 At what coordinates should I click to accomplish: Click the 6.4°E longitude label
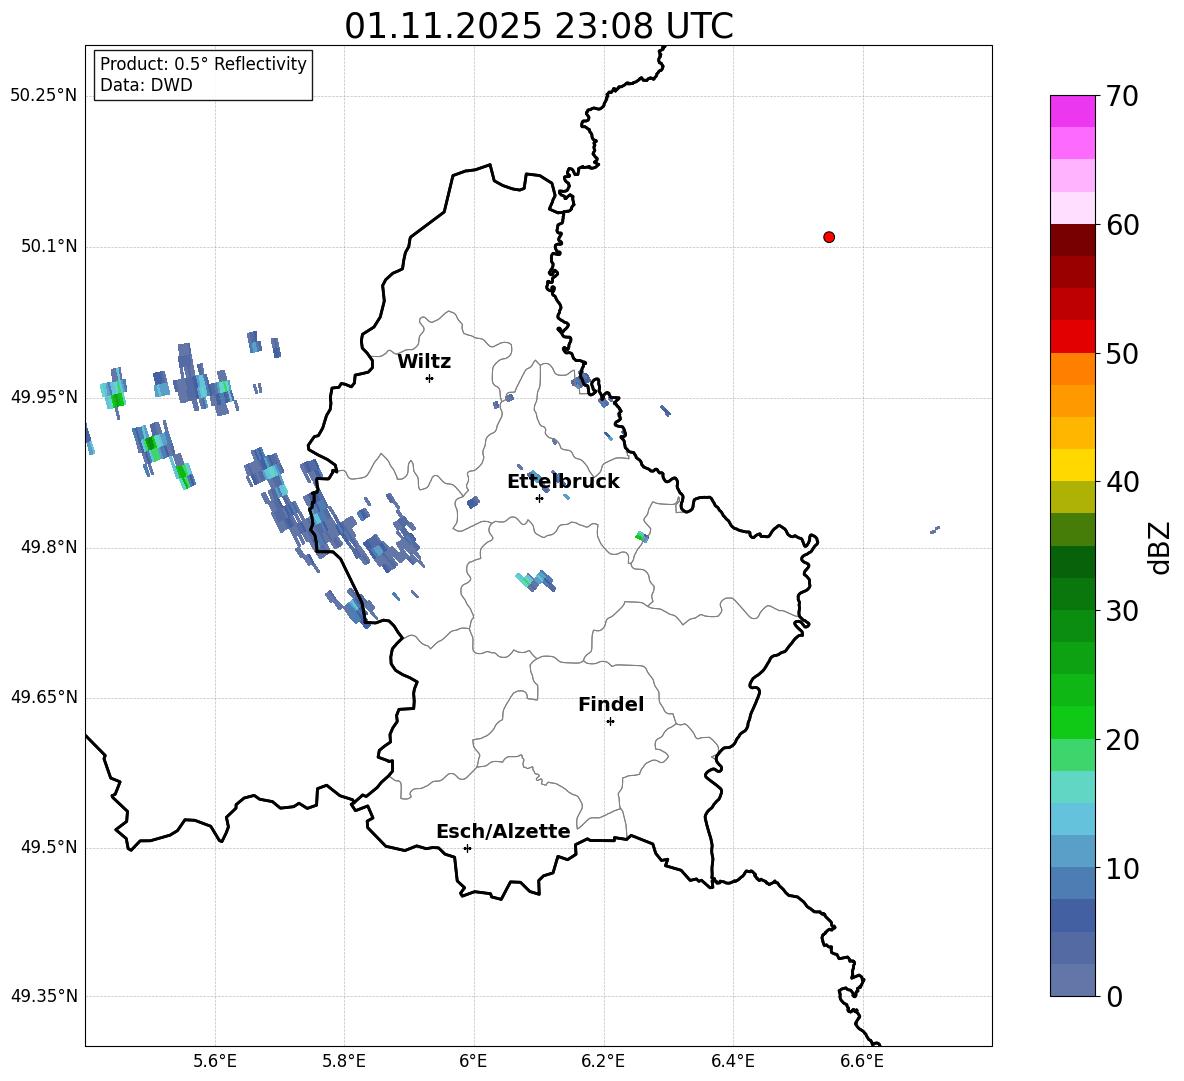733,1061
